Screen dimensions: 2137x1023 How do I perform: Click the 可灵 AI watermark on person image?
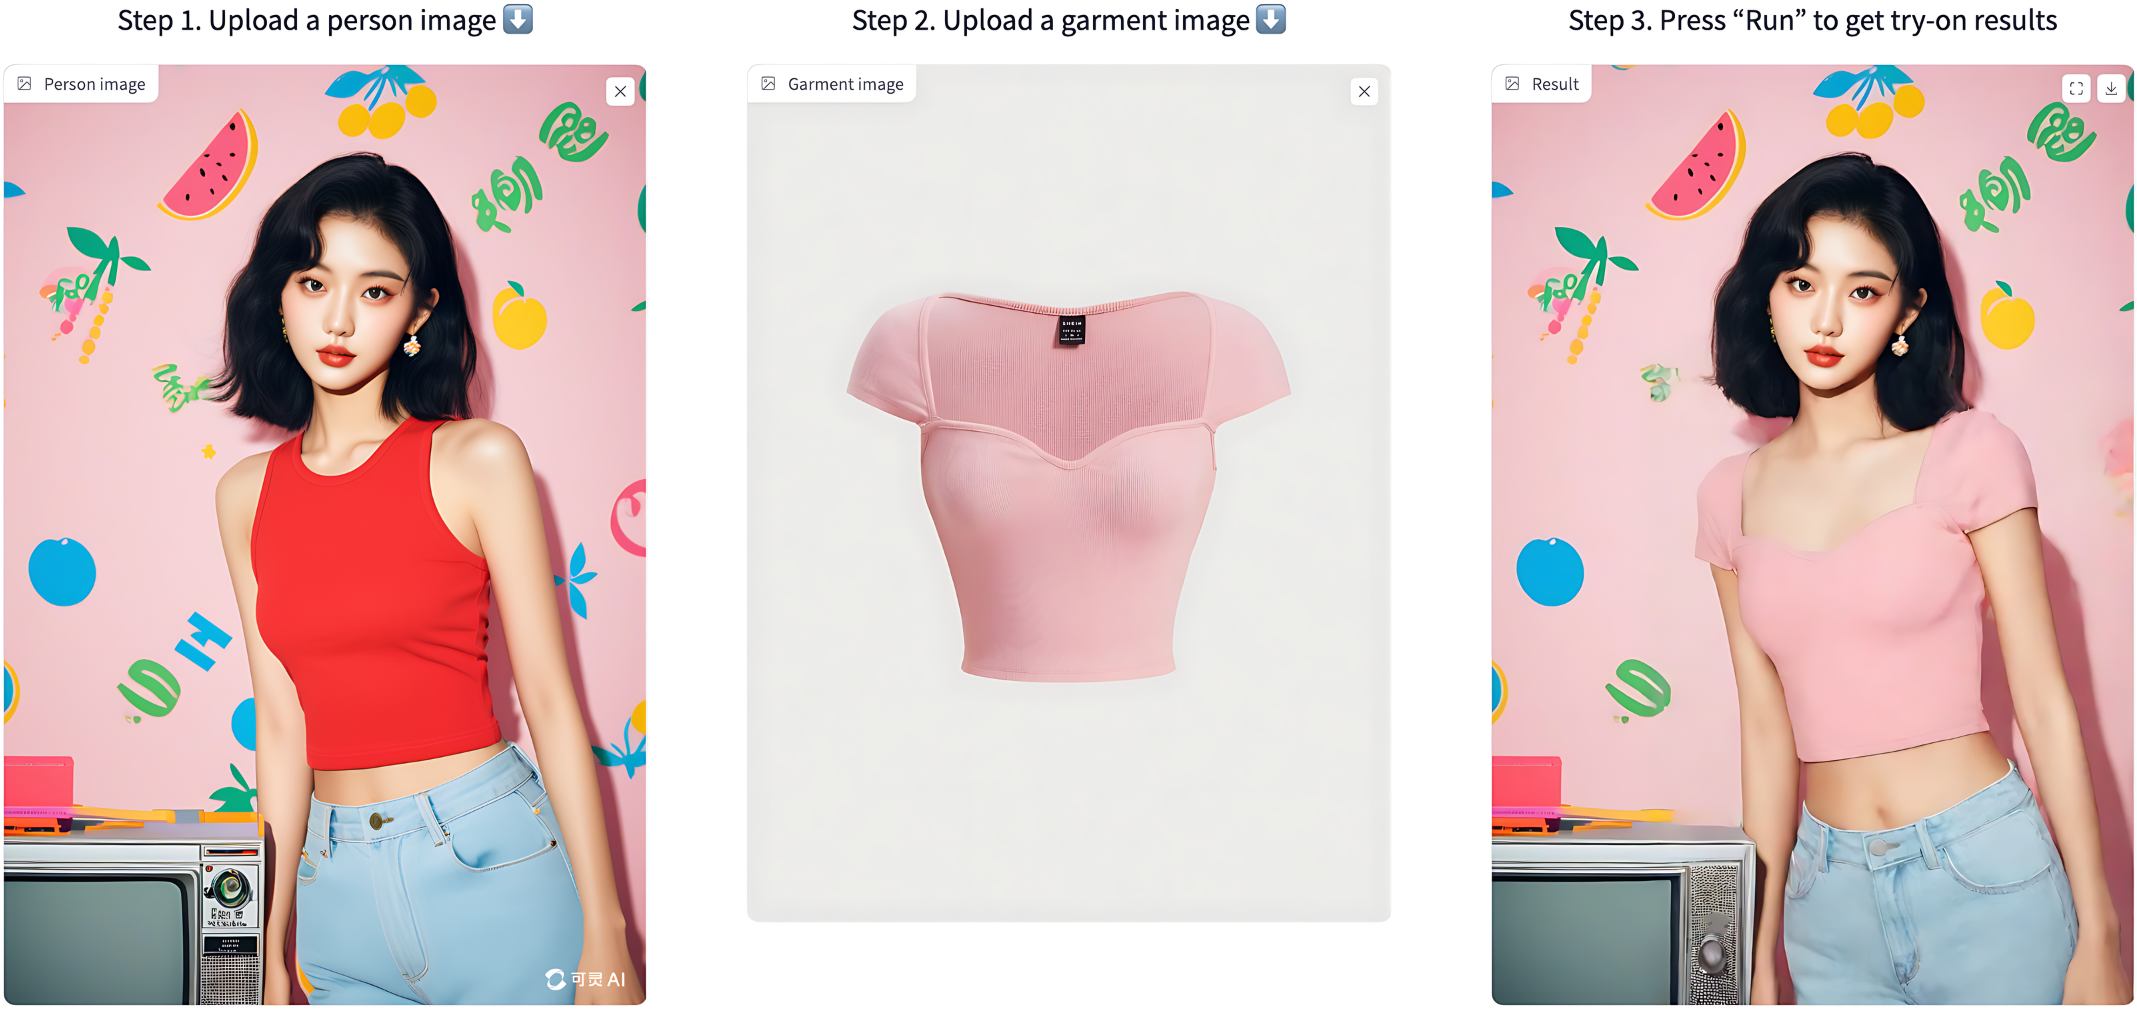(586, 979)
